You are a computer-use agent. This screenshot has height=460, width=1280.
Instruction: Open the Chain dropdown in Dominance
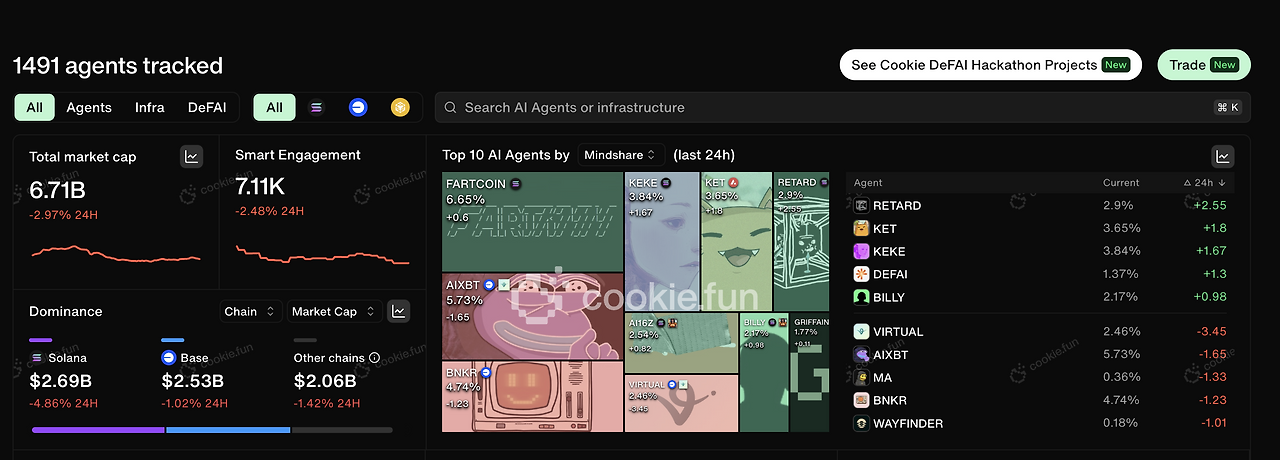pos(250,311)
